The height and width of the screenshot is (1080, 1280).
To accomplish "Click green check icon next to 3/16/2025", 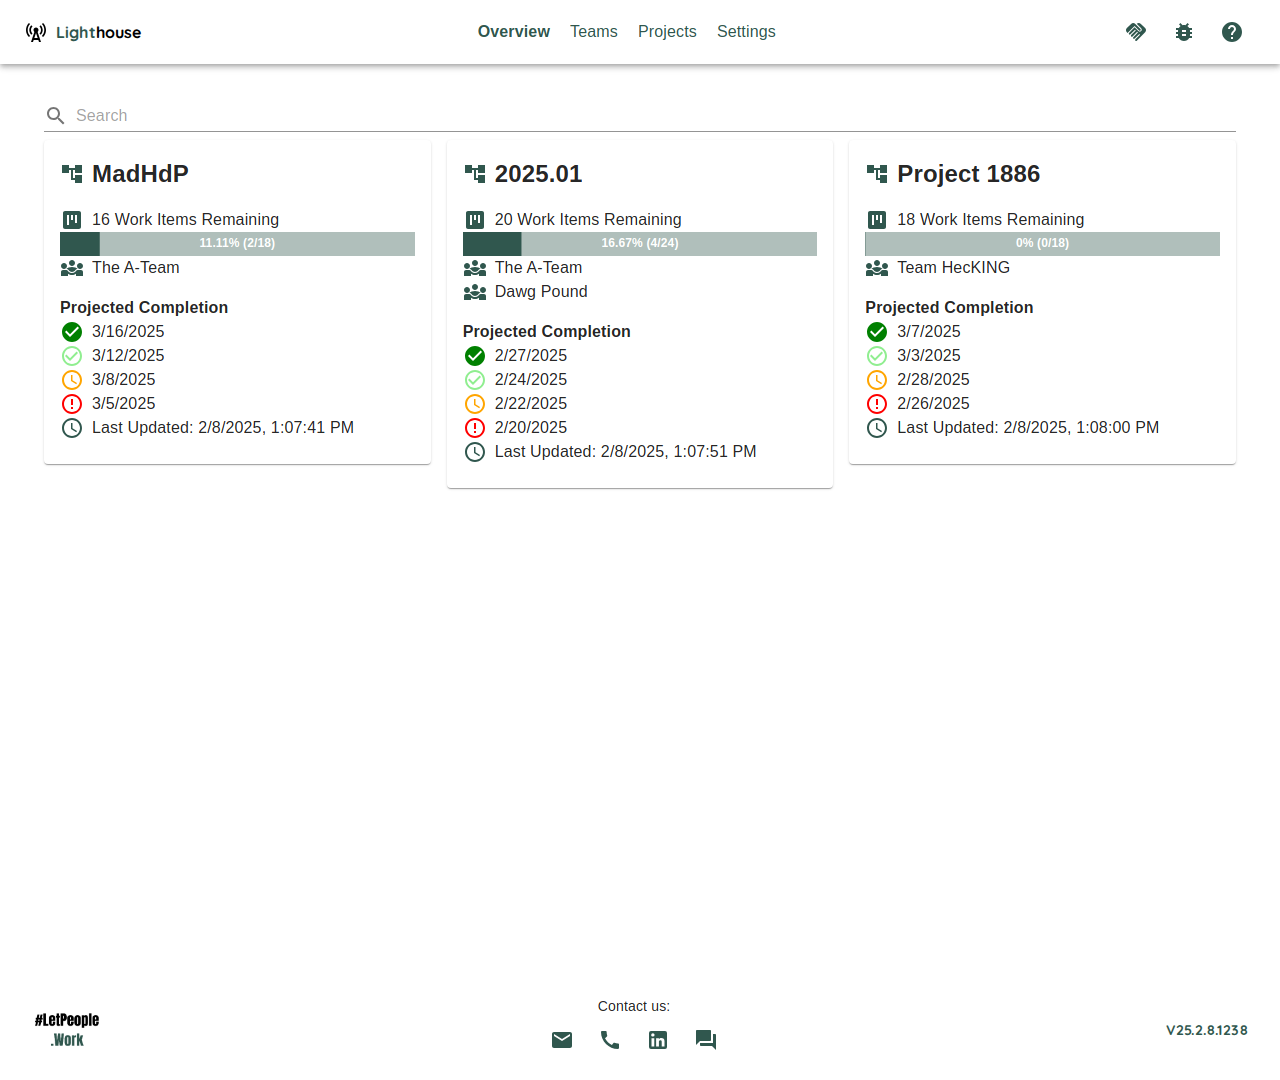I will tap(72, 332).
